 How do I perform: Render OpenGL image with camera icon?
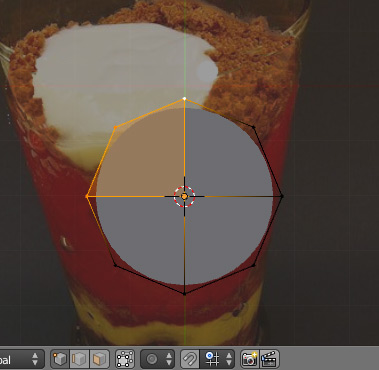(250, 359)
